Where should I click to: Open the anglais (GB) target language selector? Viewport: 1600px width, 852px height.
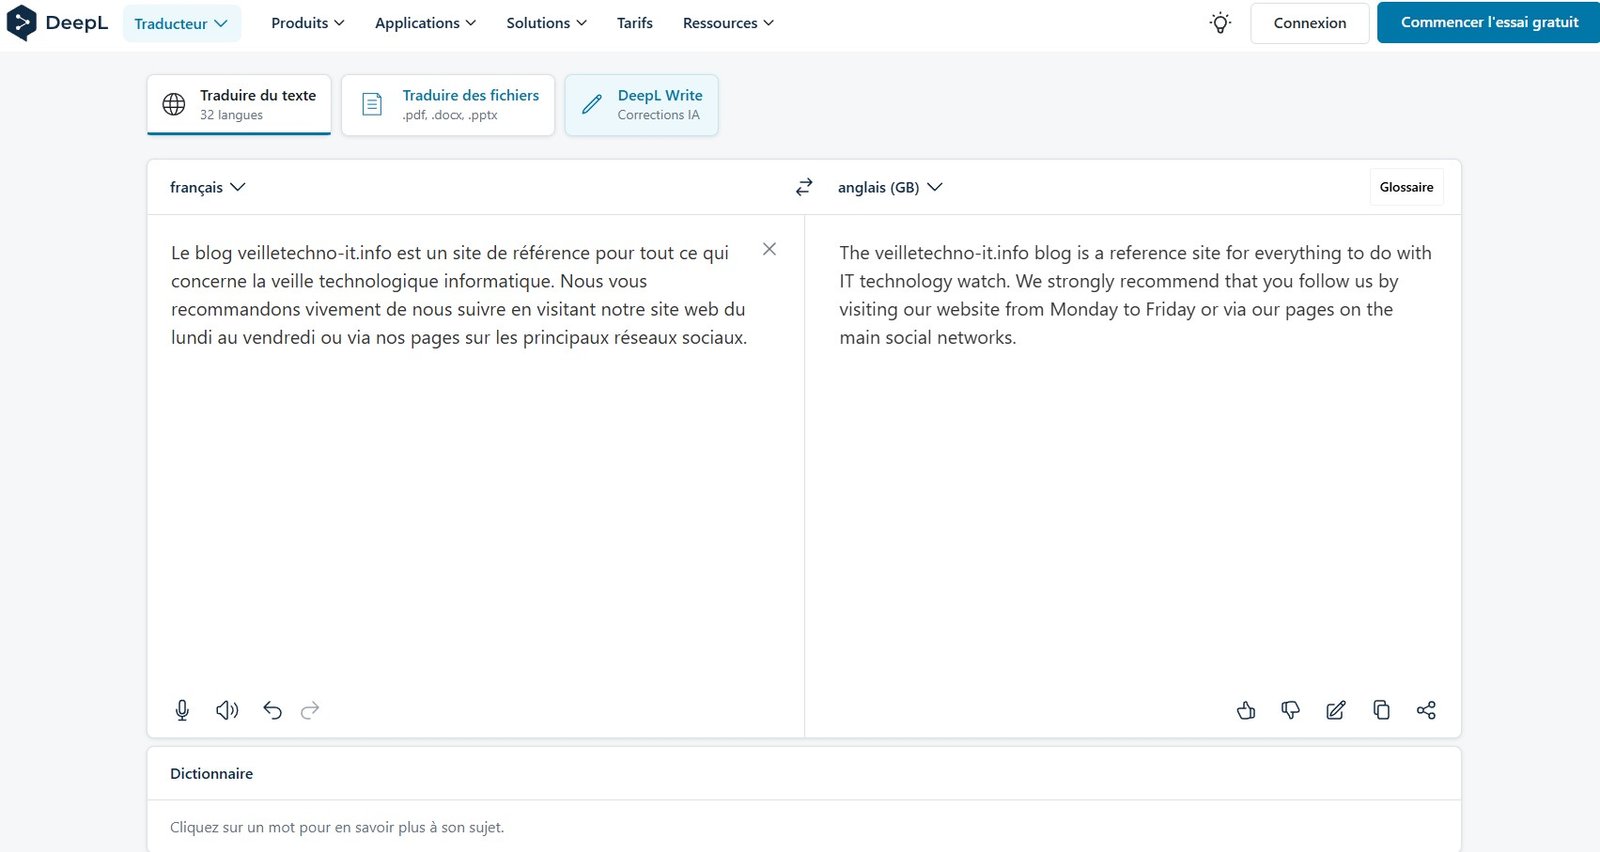(890, 187)
